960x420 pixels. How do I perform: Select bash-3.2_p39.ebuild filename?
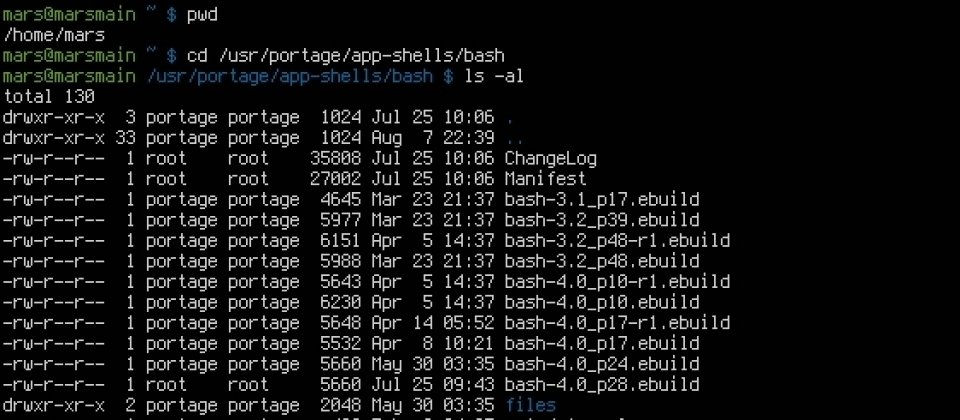coord(601,220)
